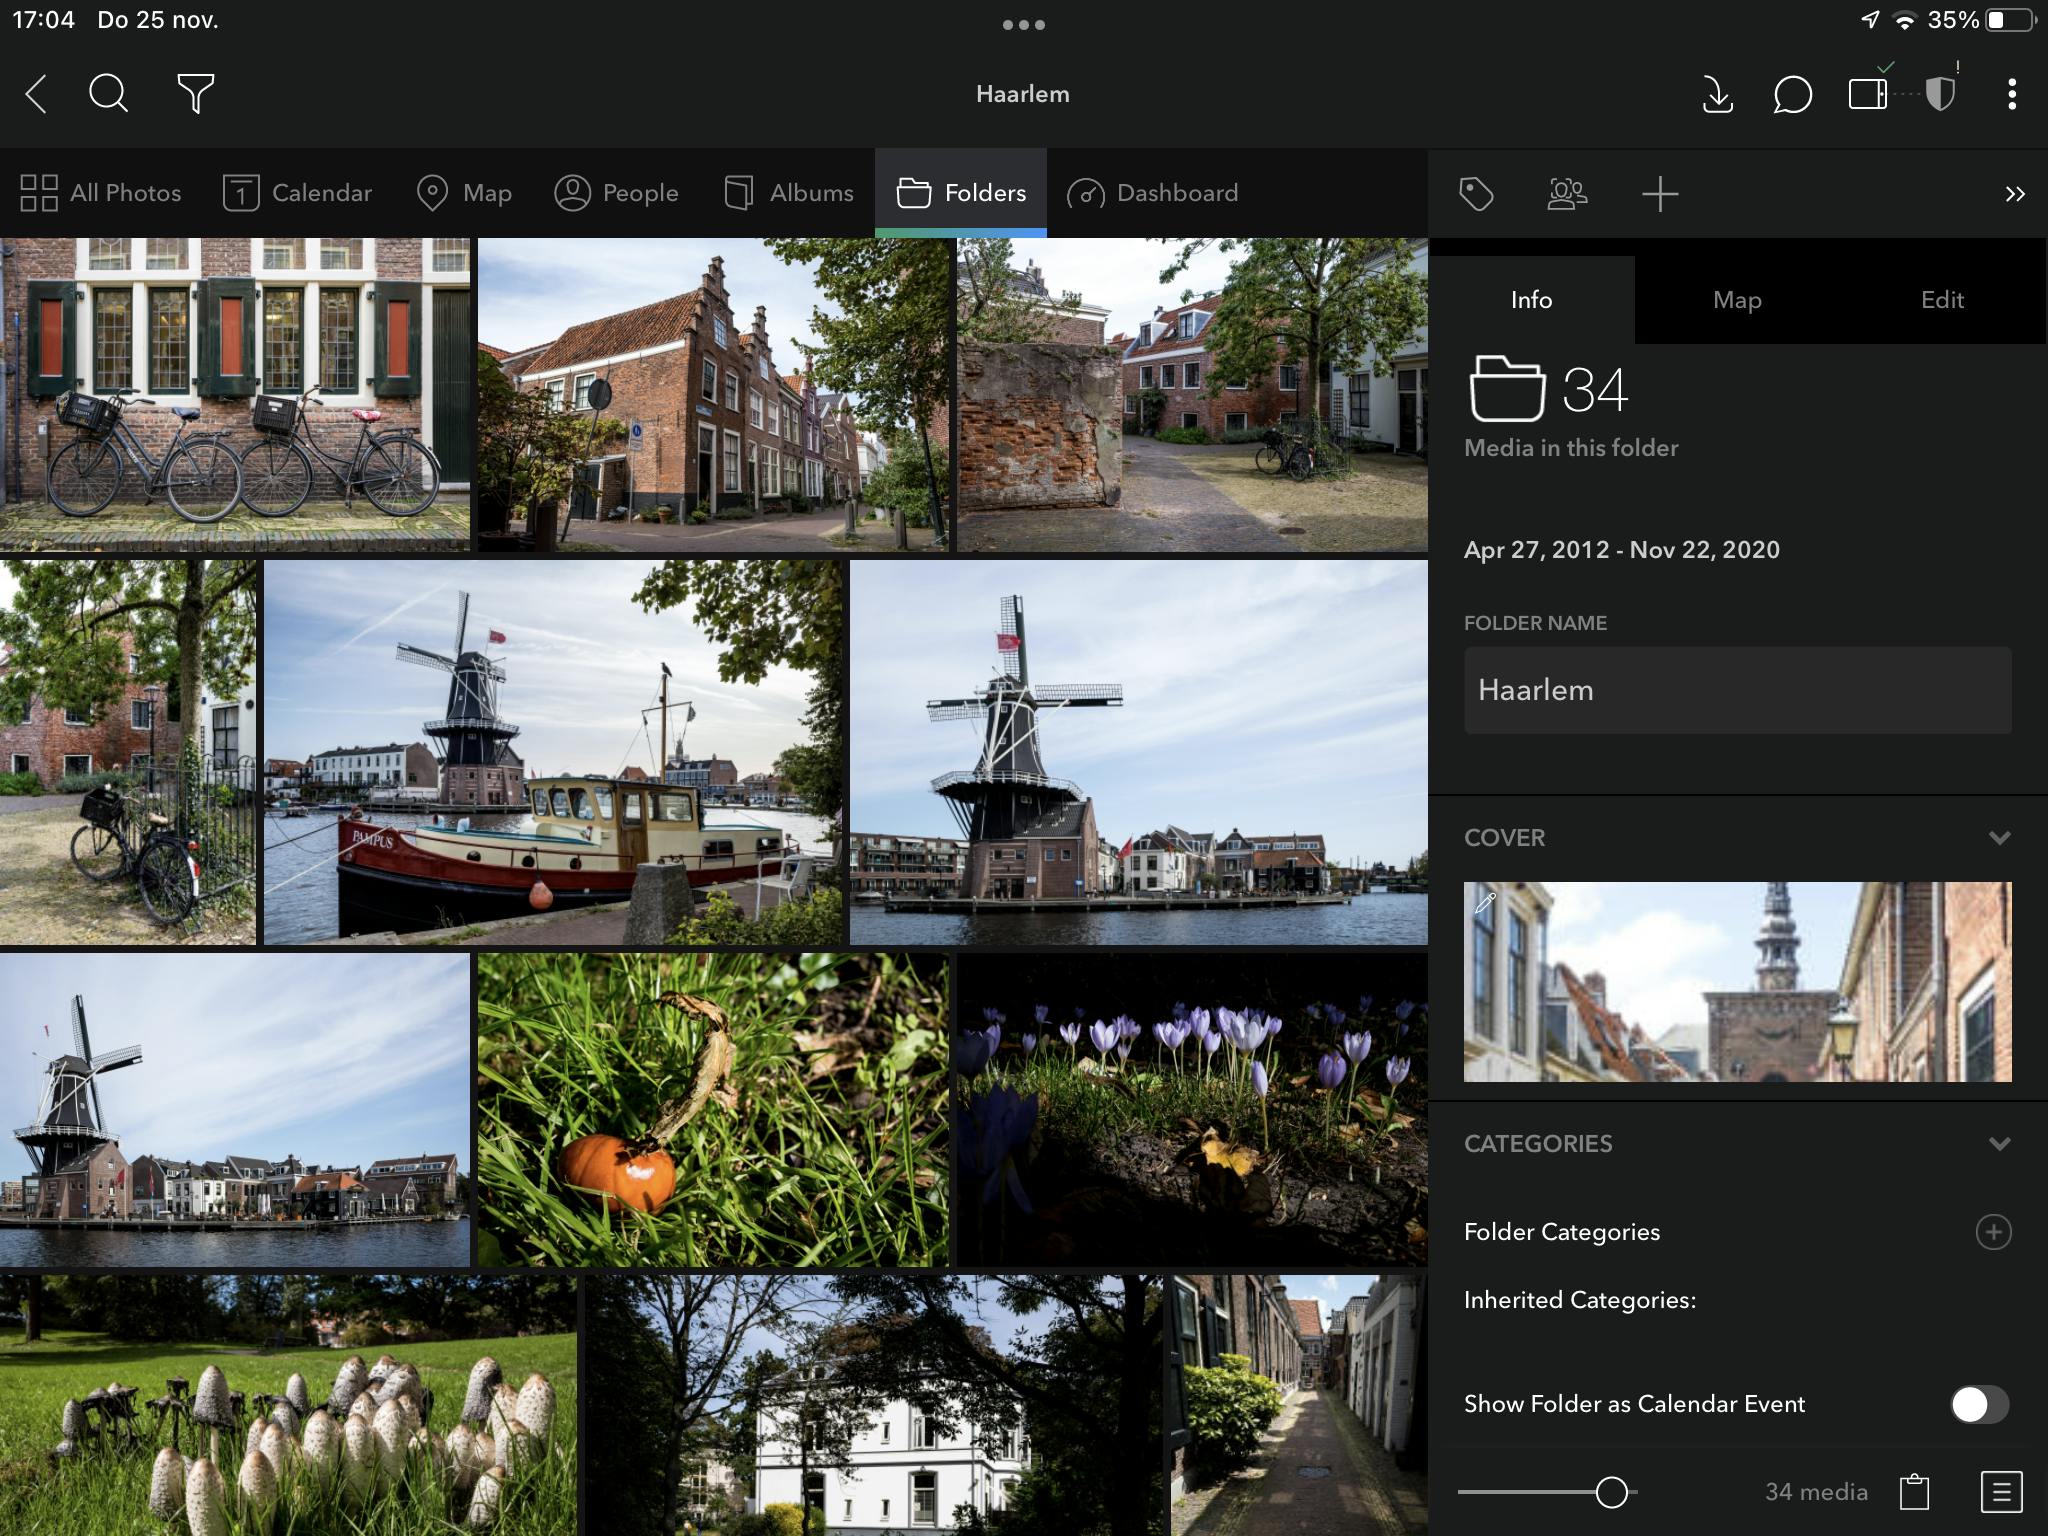This screenshot has width=2048, height=1536.
Task: Toggle Show Folder as Calendar Event
Action: 1978,1404
